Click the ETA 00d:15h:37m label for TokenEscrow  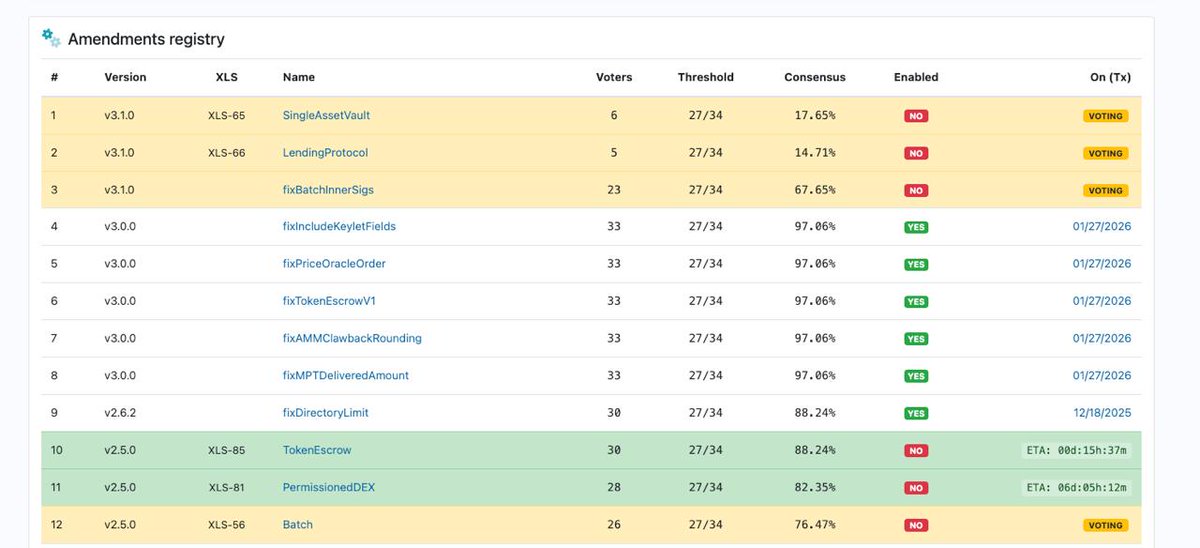1078,450
